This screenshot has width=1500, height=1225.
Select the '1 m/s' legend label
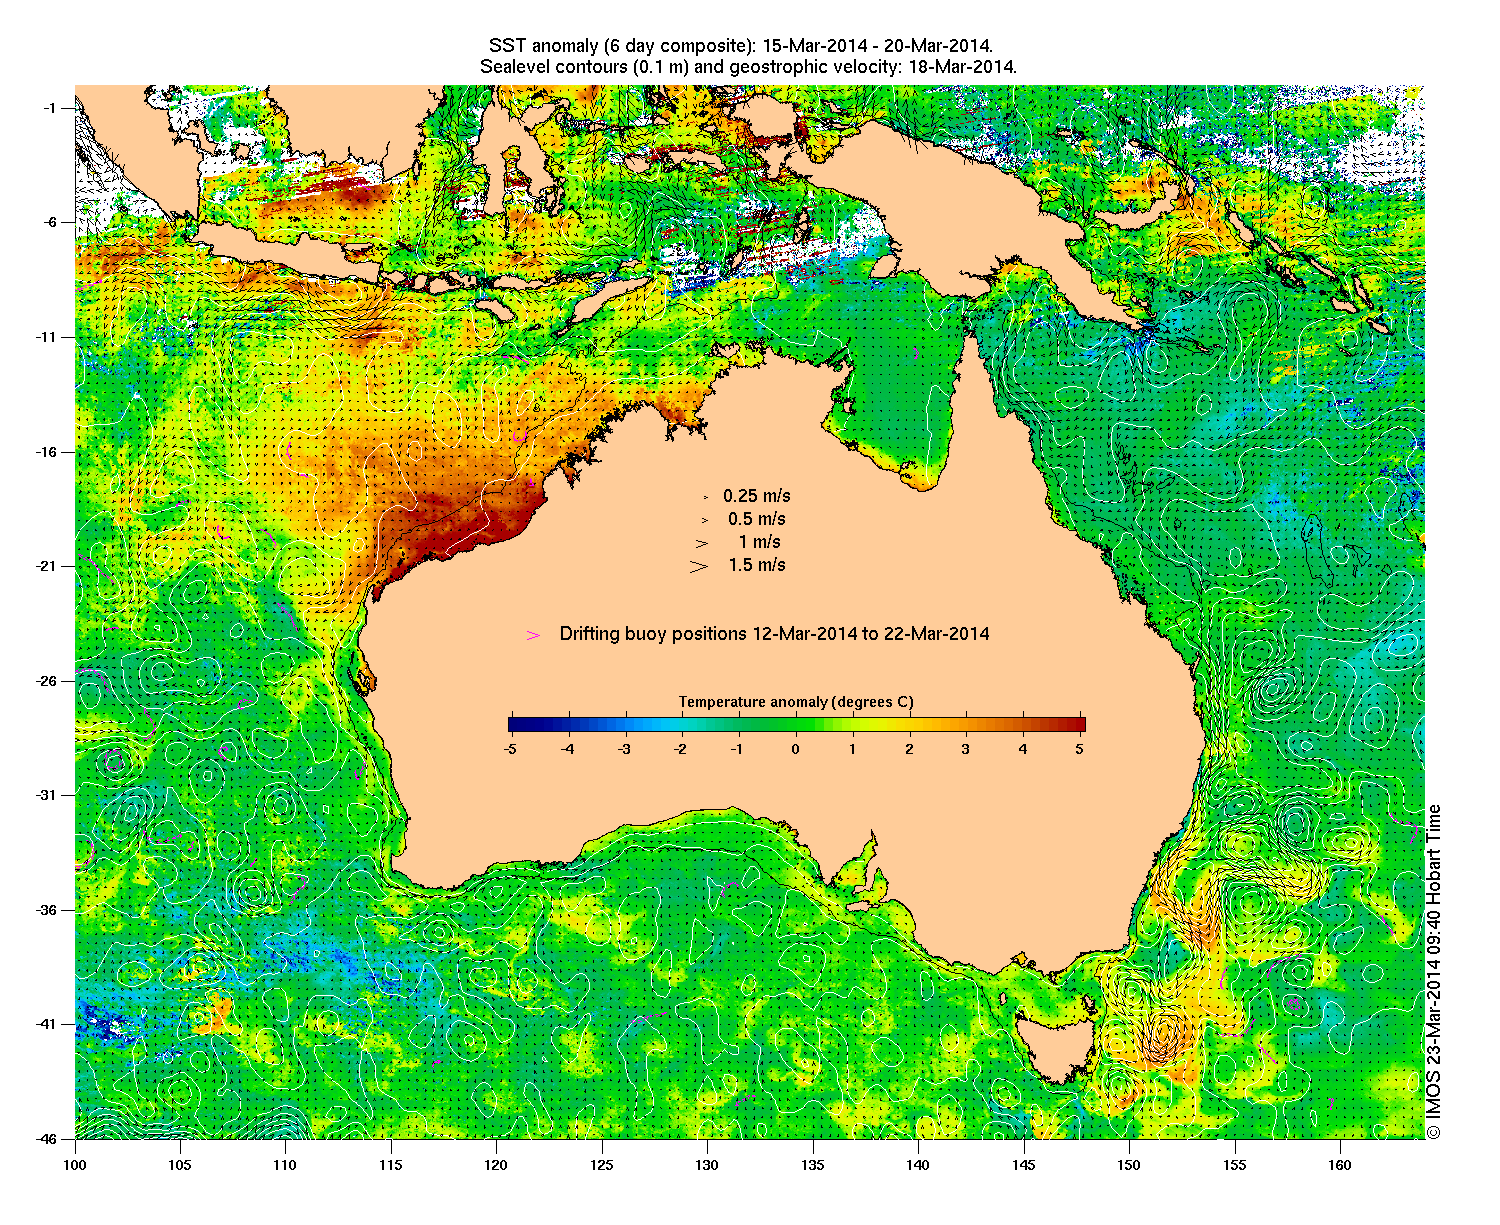760,542
